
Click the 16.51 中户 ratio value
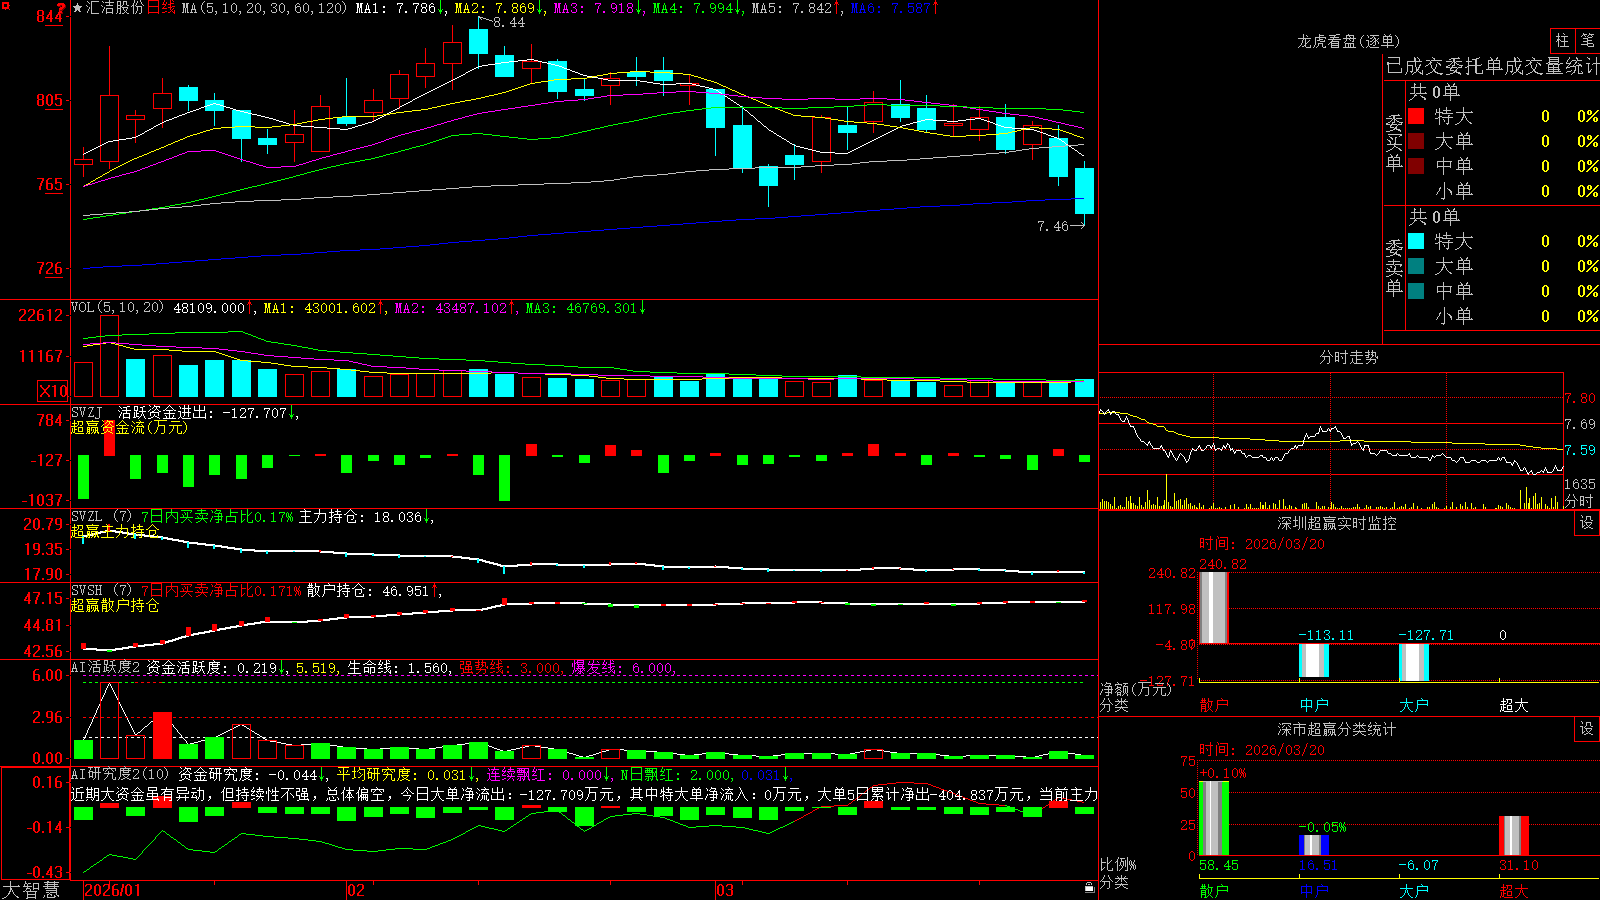tap(1318, 865)
